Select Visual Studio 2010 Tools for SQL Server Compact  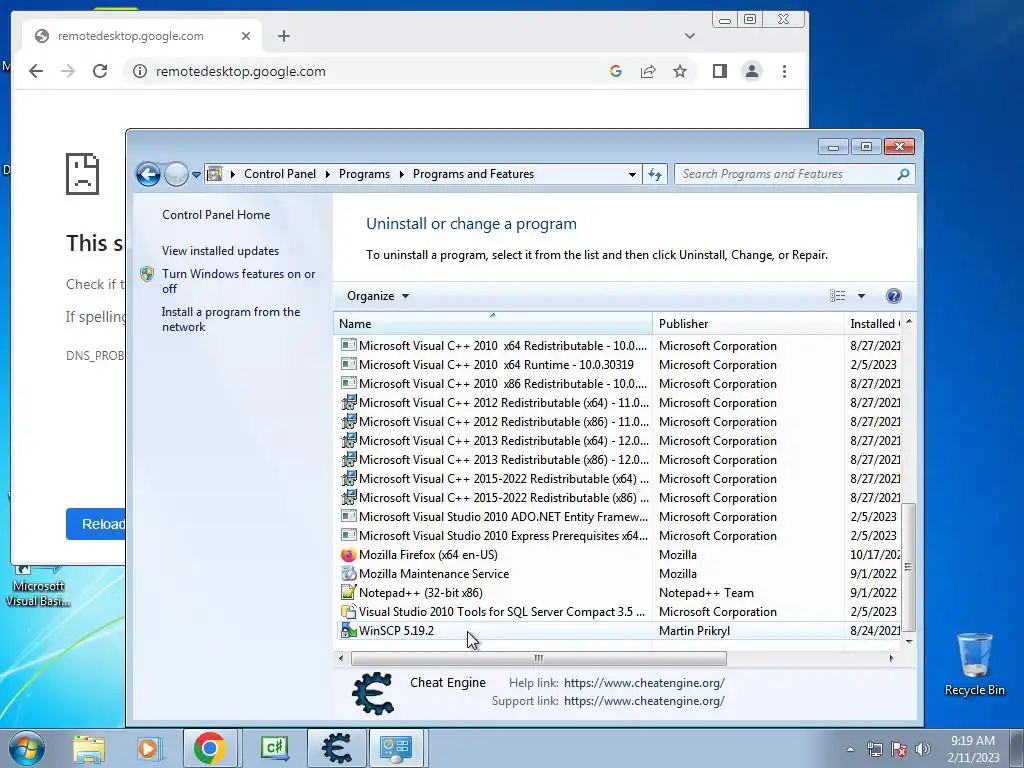coord(619,611)
